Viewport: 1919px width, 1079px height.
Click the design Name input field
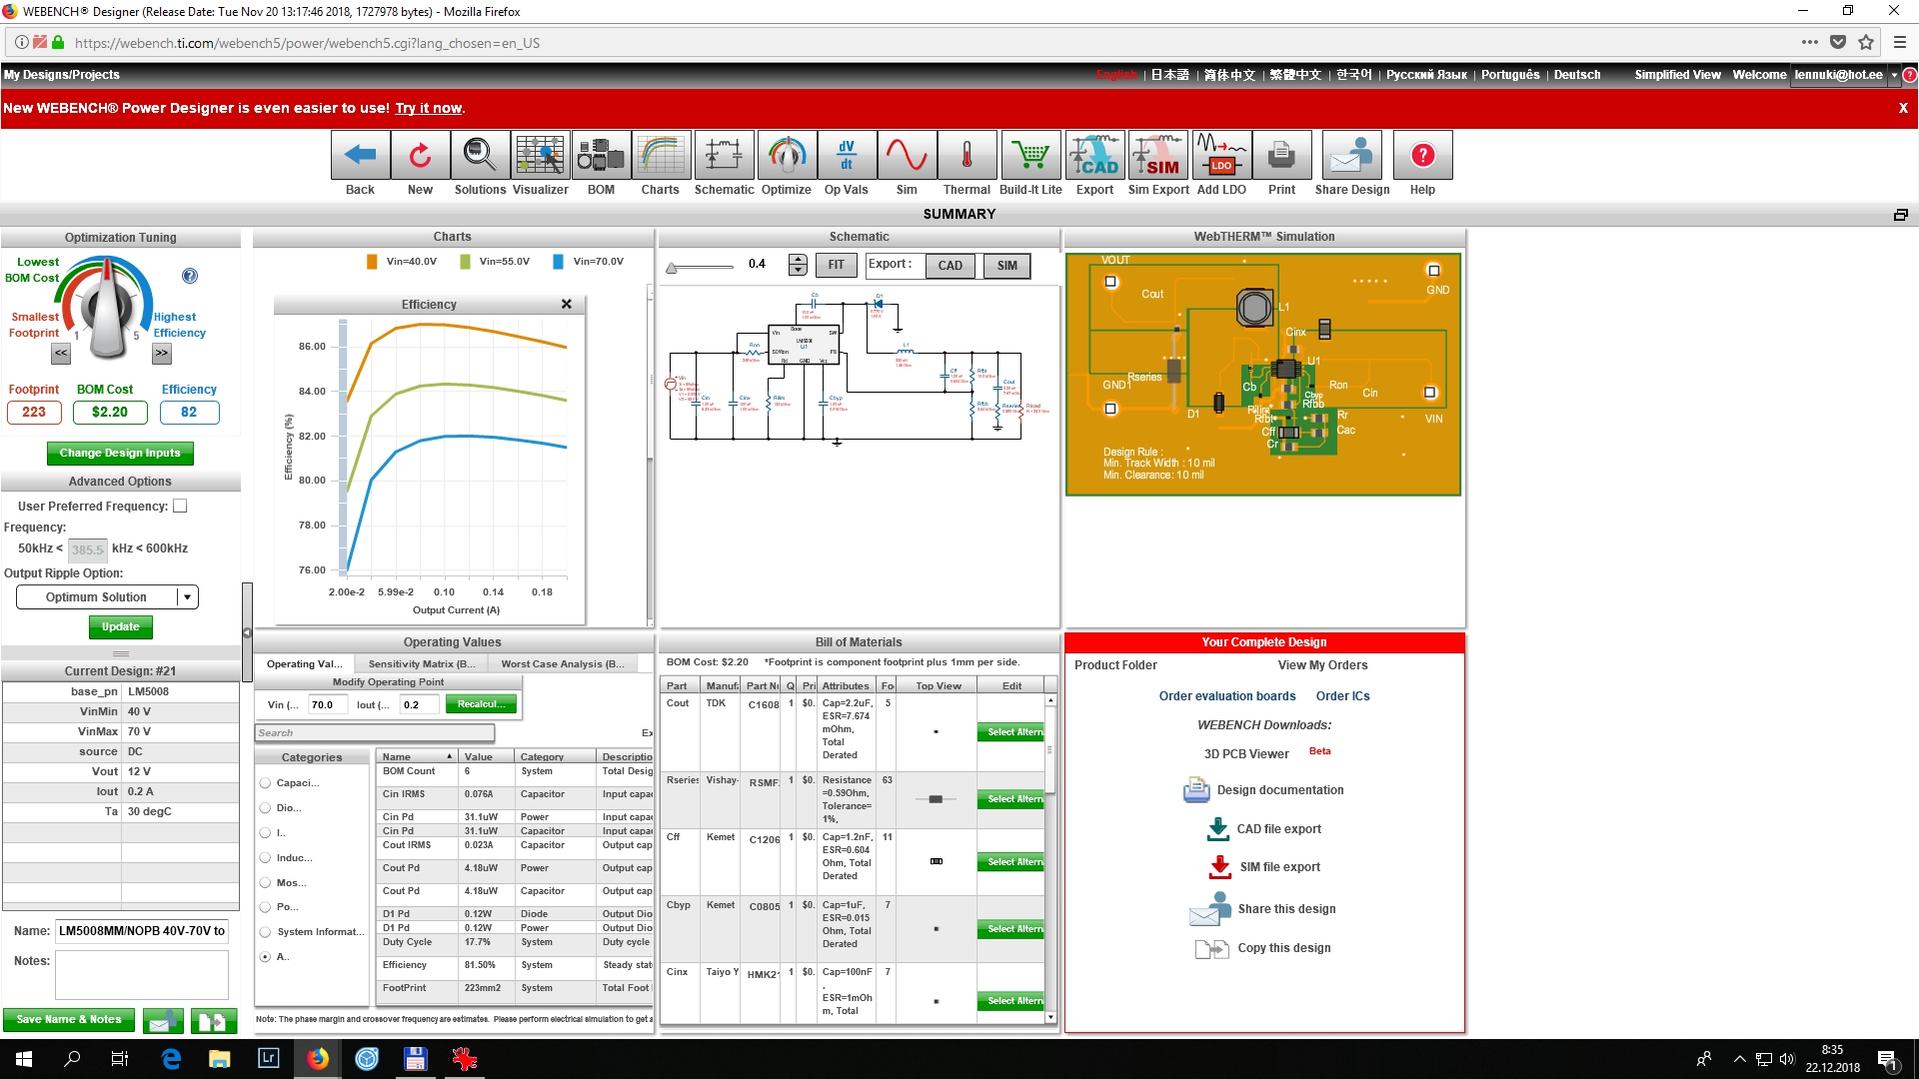click(141, 931)
